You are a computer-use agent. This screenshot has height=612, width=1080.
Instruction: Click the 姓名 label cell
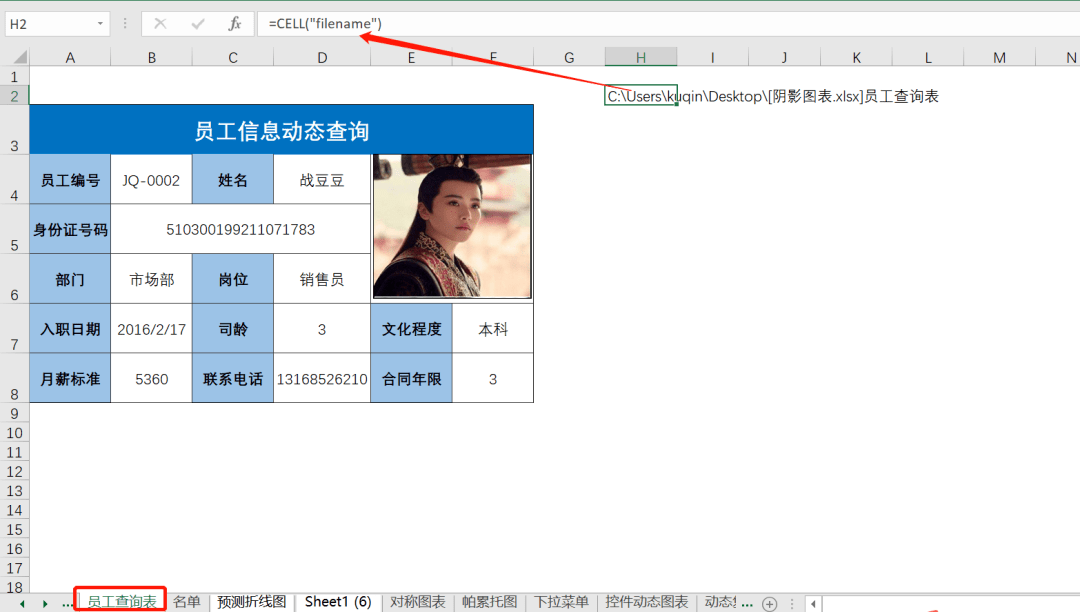(x=233, y=180)
